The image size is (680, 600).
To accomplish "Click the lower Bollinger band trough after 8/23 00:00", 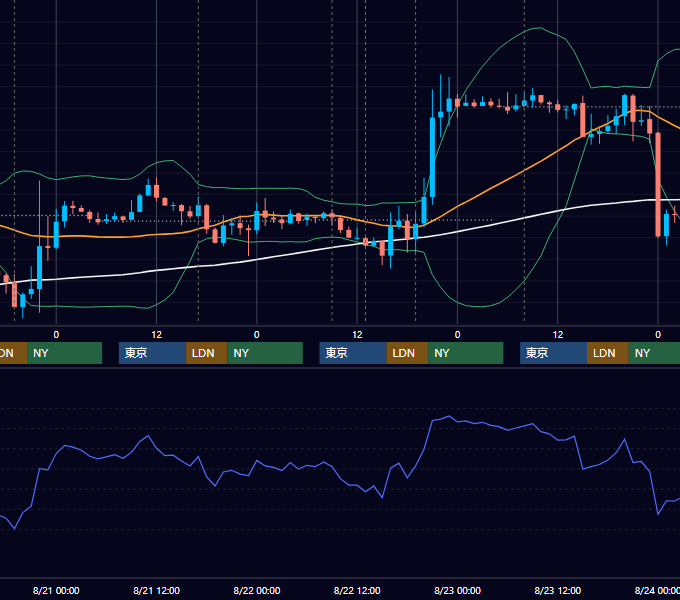I will pyautogui.click(x=478, y=306).
